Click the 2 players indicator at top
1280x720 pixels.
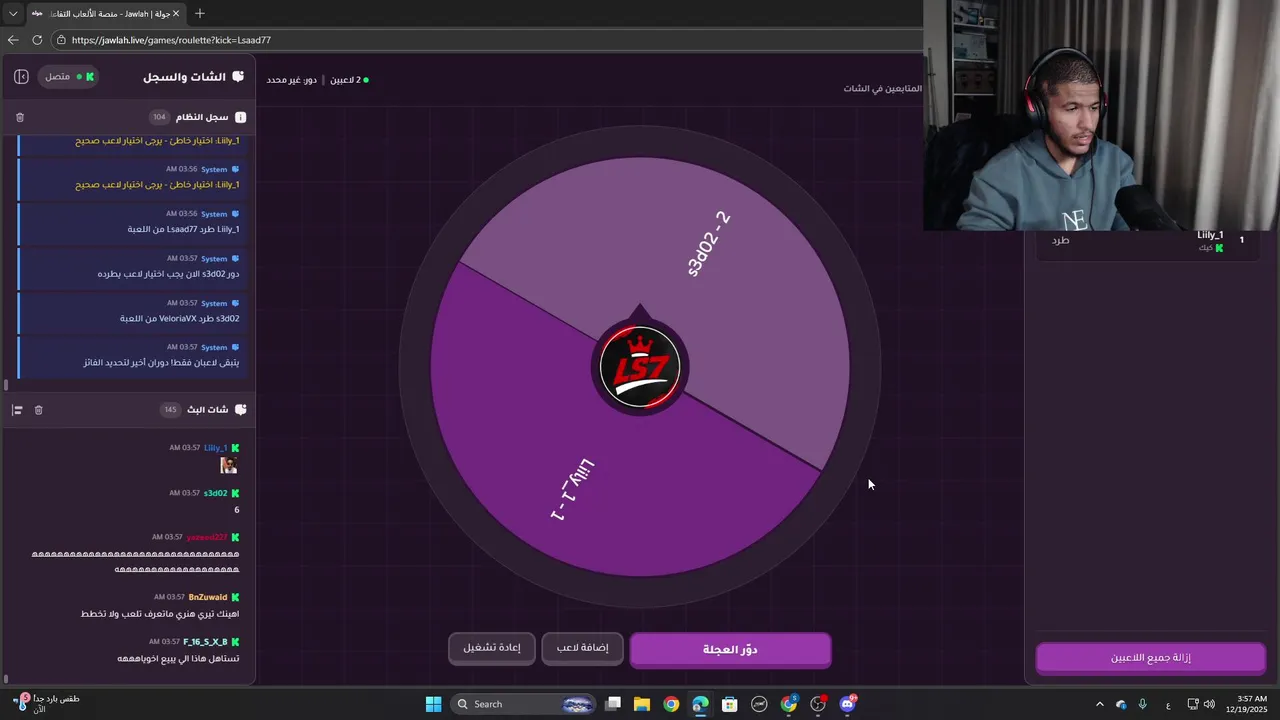(349, 79)
